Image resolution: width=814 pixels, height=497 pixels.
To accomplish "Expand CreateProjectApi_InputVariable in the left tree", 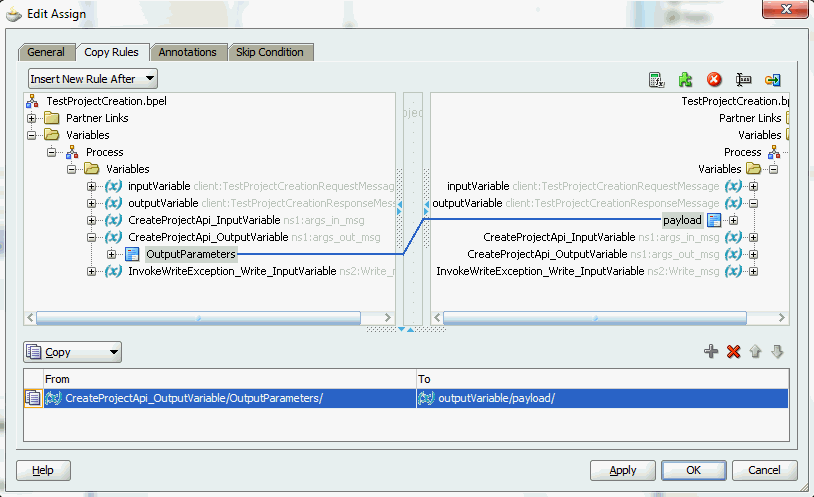I will [91, 220].
